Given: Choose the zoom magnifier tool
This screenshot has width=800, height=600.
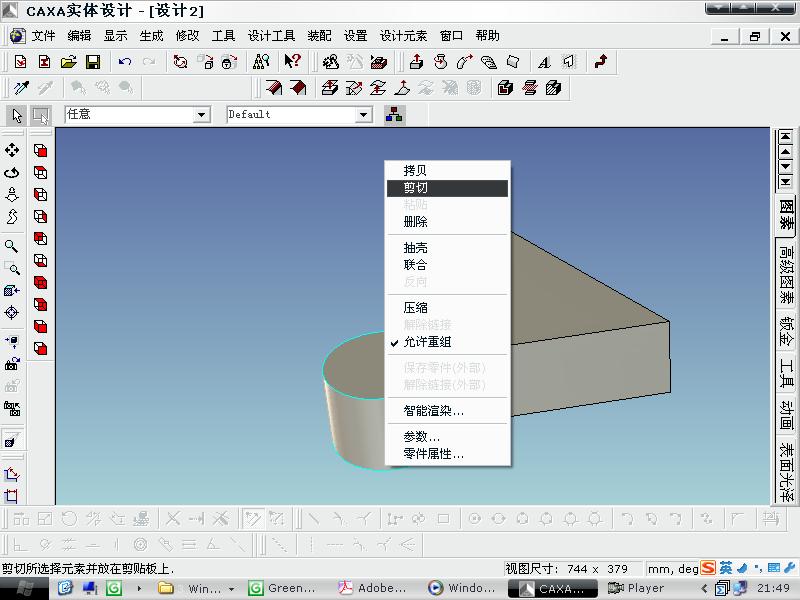Looking at the screenshot, I should point(11,246).
